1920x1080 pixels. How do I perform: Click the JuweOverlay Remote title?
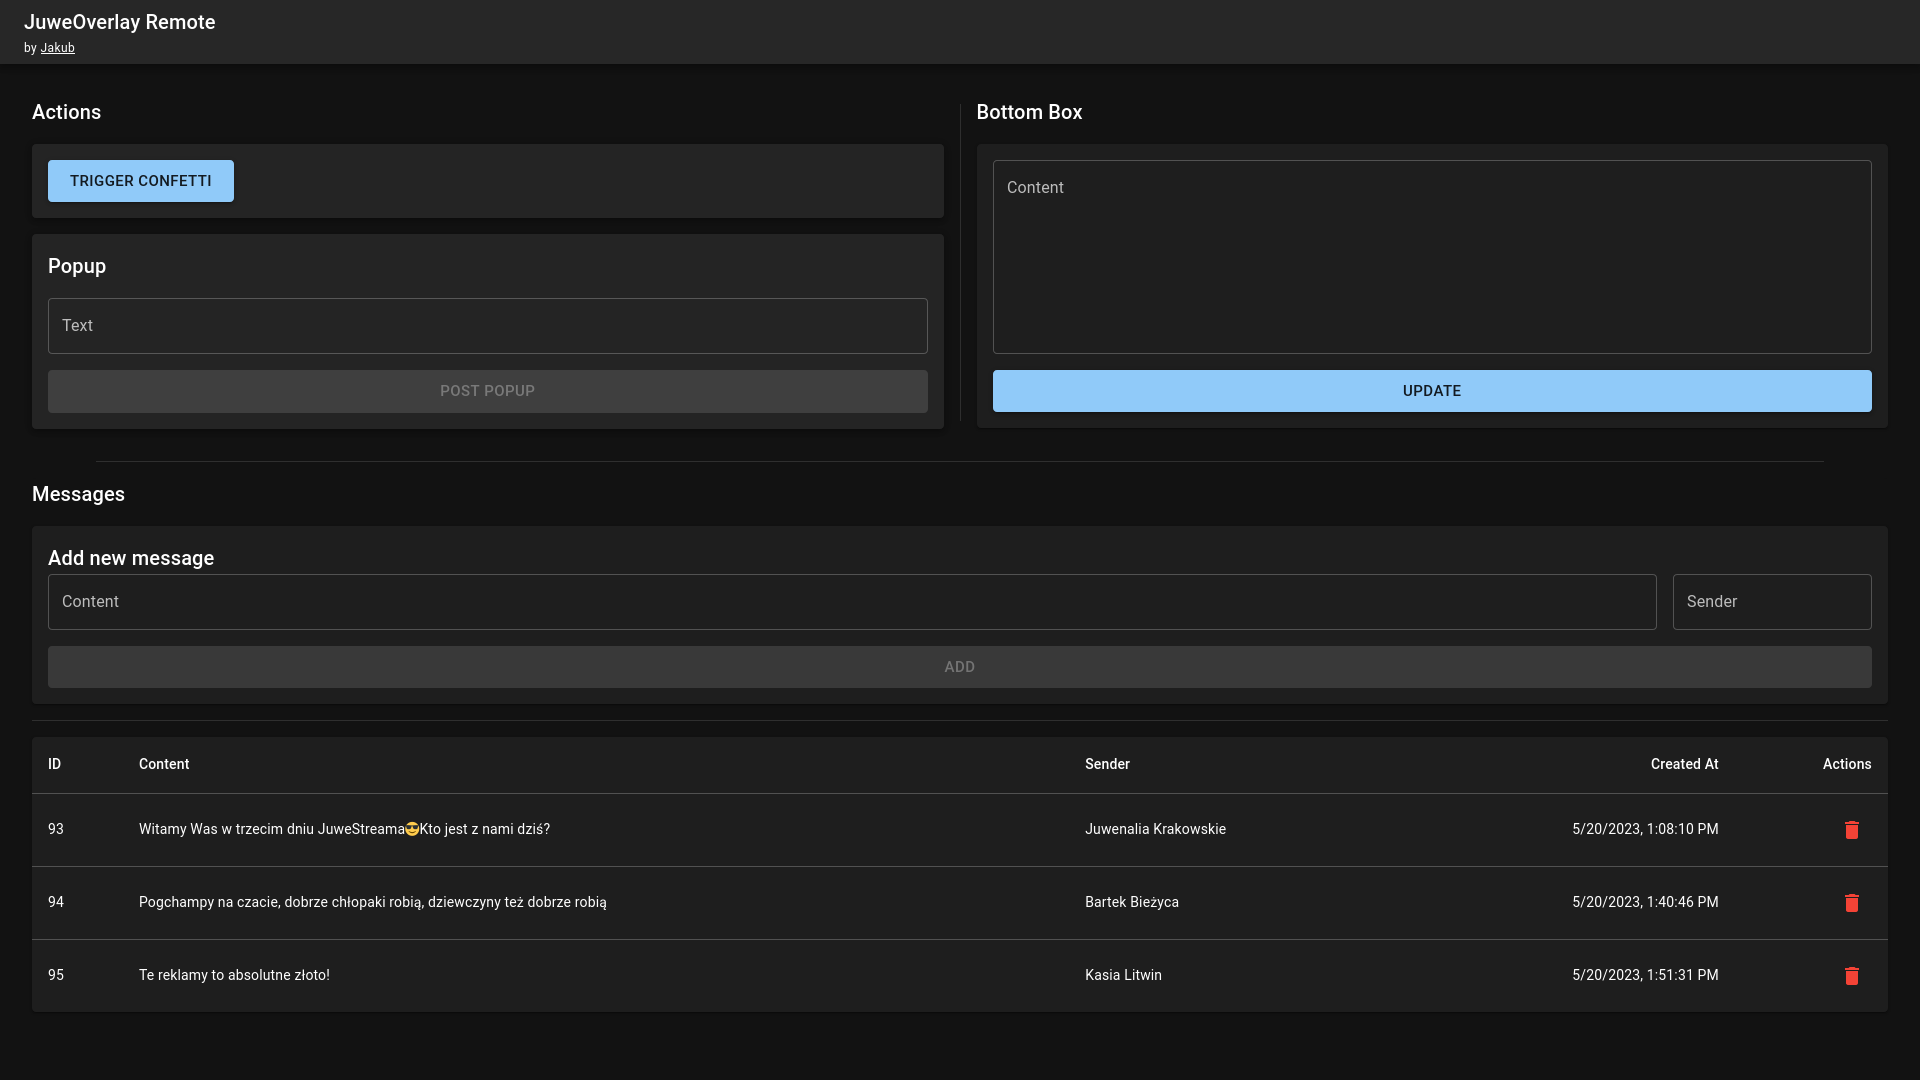pos(119,21)
